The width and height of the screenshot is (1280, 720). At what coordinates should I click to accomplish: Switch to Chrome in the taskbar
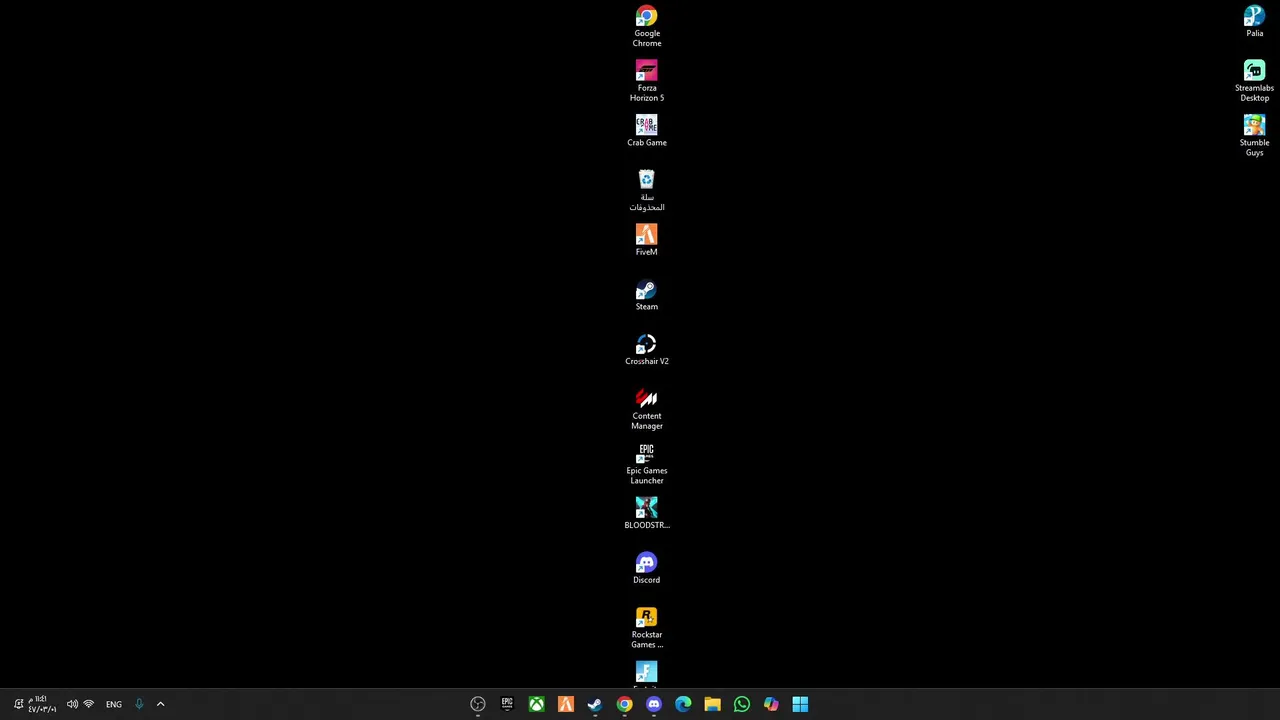coord(624,704)
